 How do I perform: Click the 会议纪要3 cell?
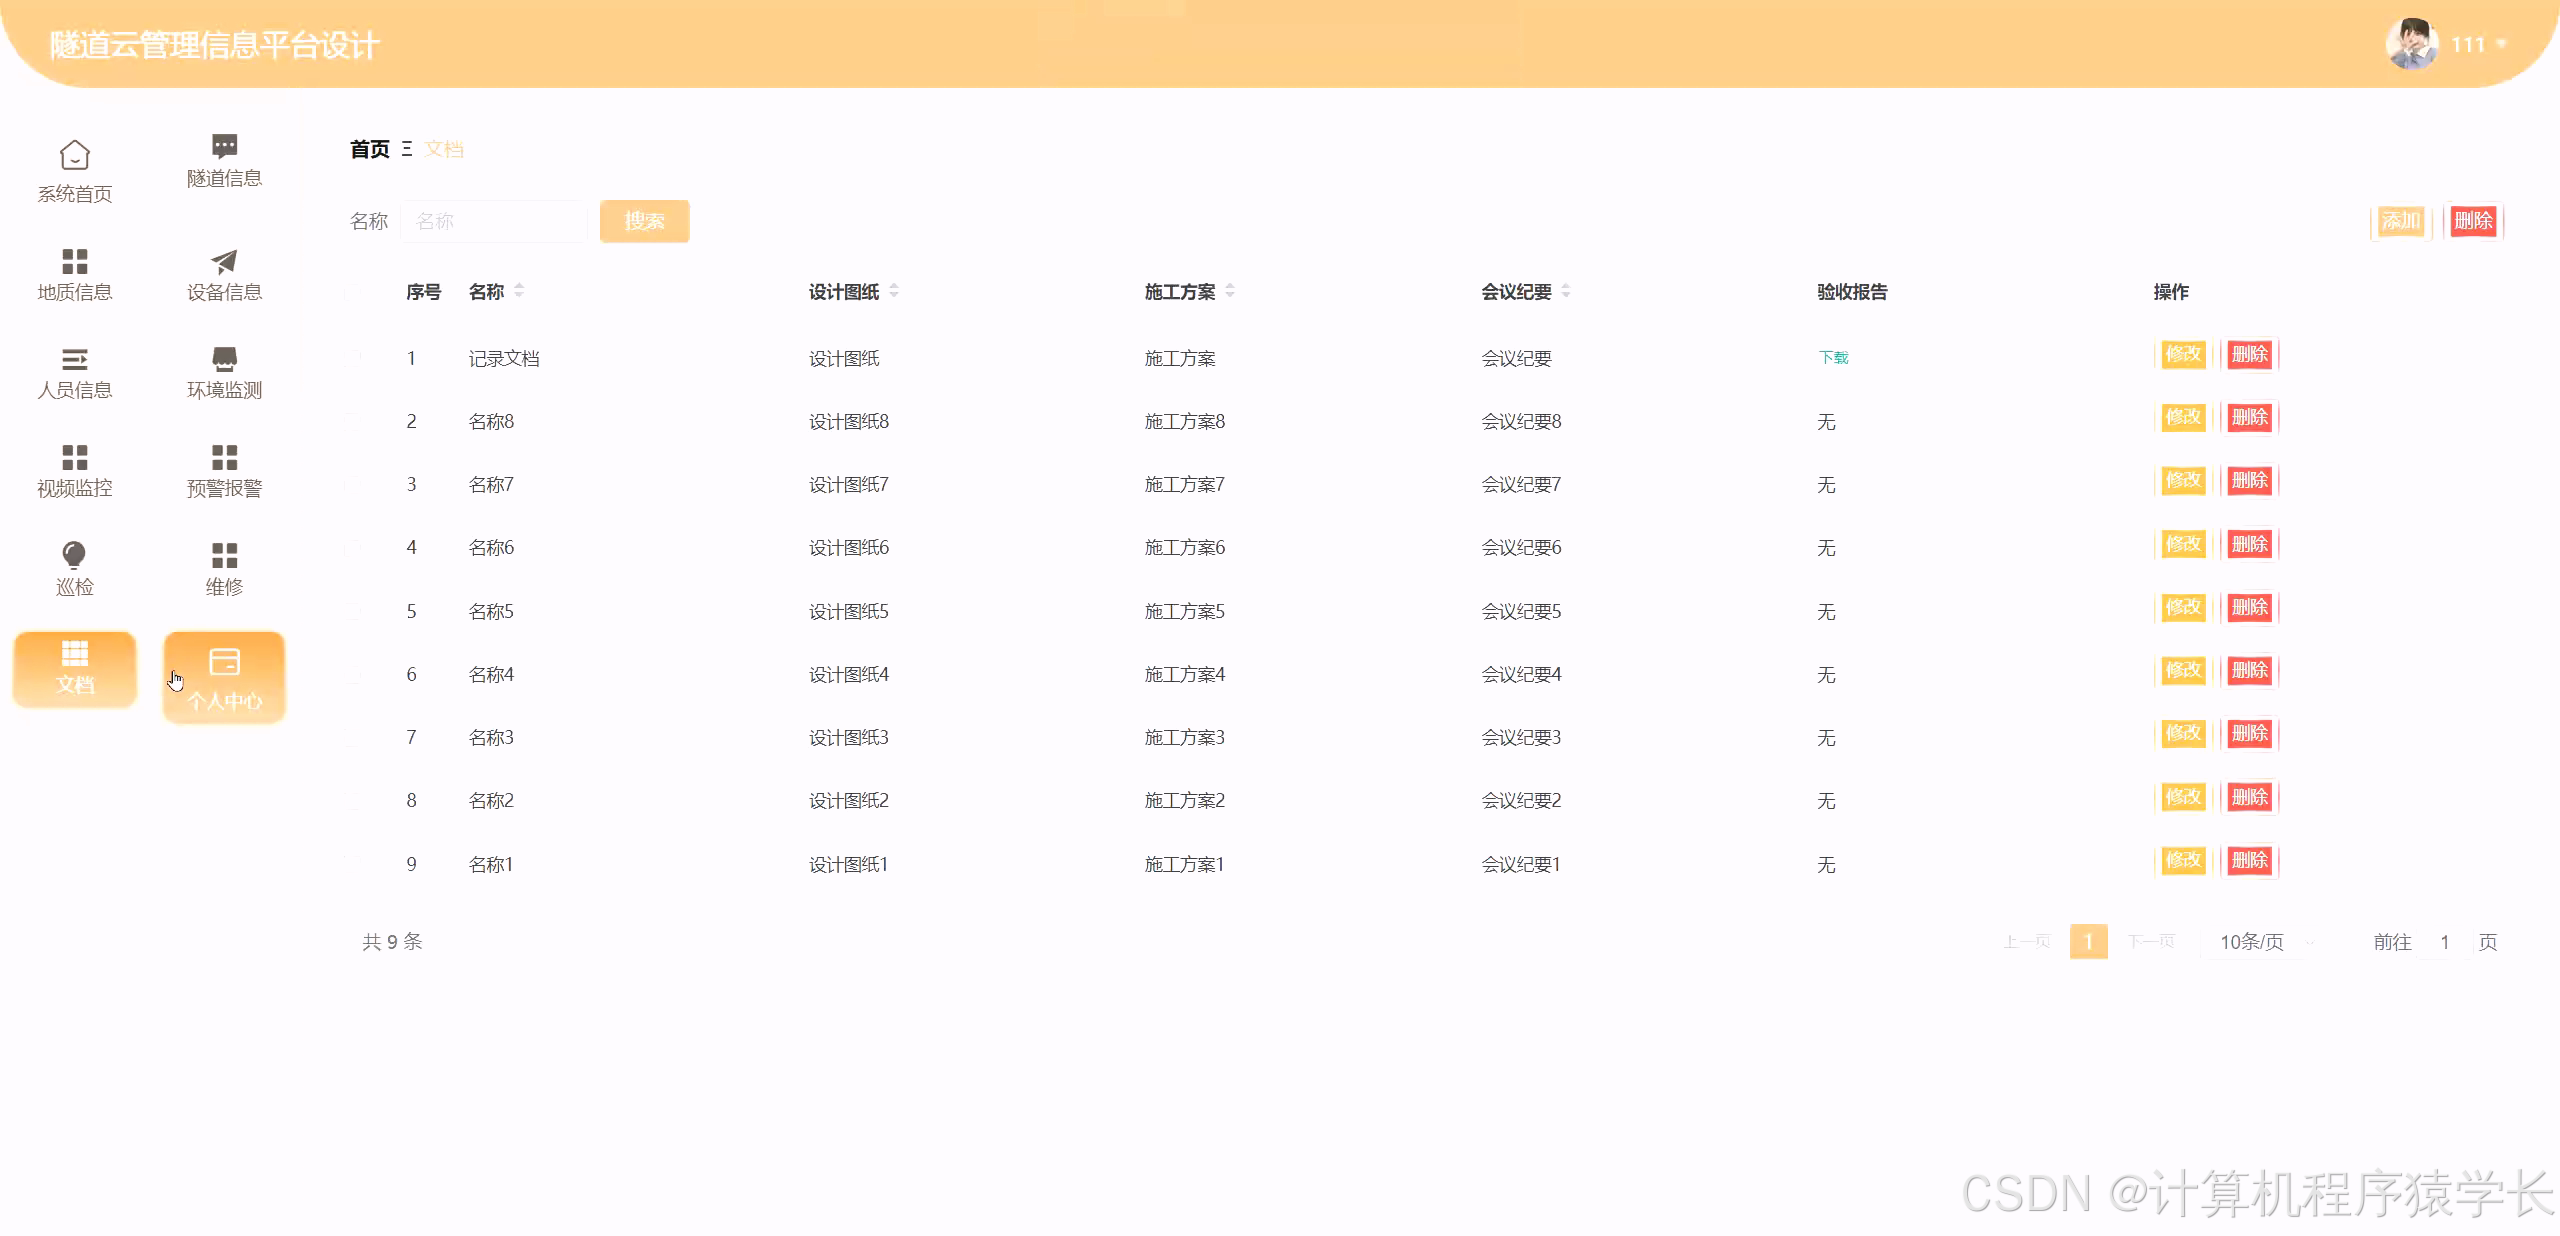click(x=1521, y=737)
